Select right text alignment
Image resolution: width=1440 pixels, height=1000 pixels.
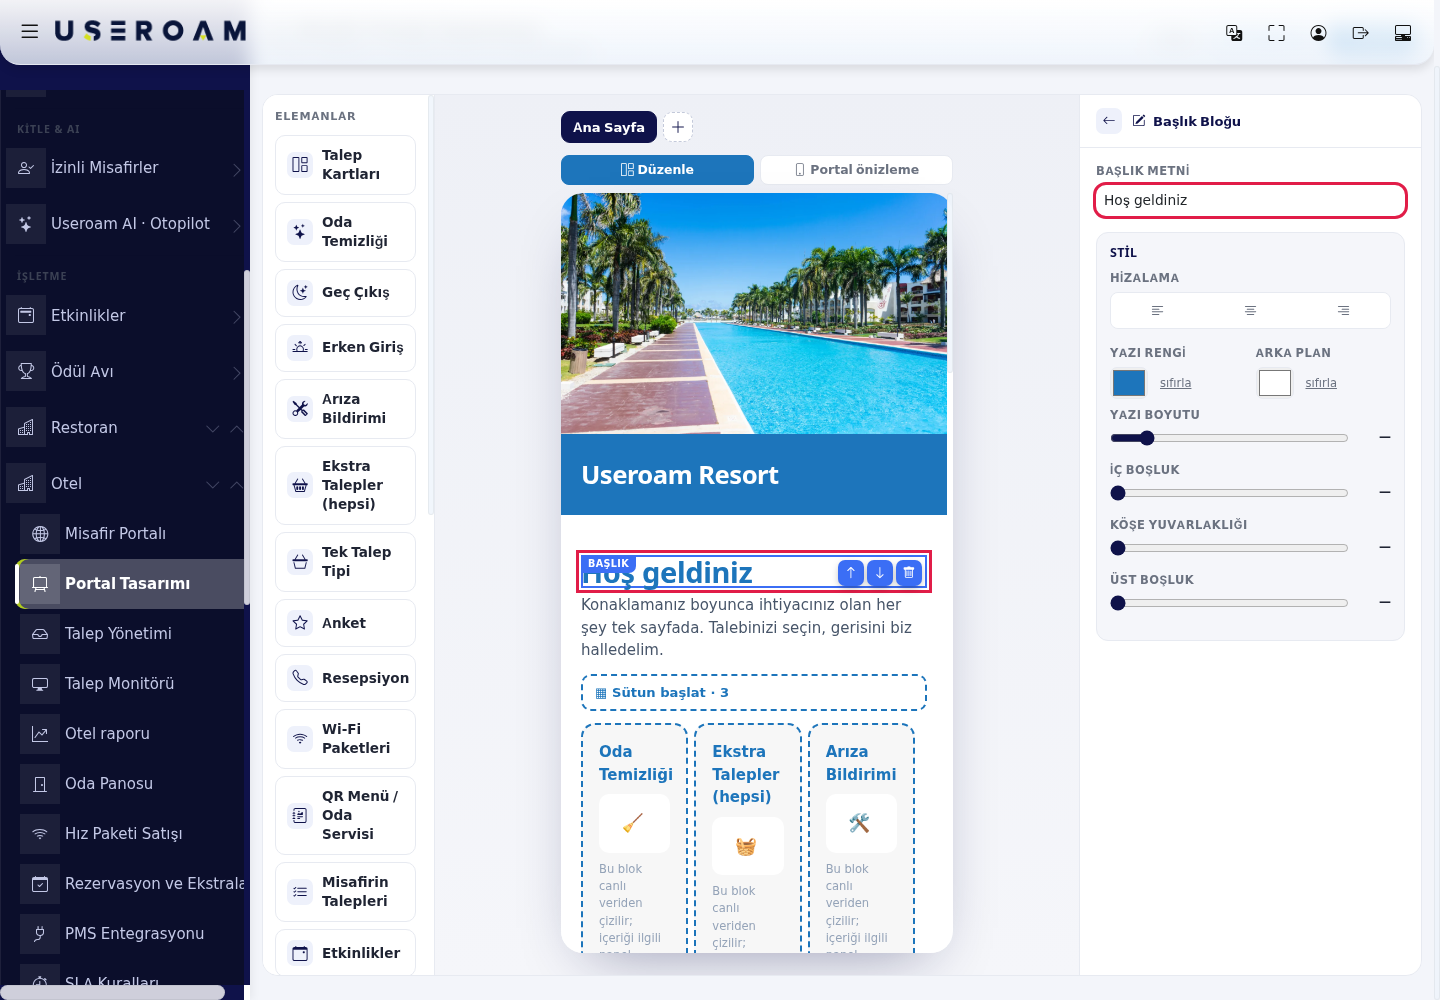[1343, 311]
